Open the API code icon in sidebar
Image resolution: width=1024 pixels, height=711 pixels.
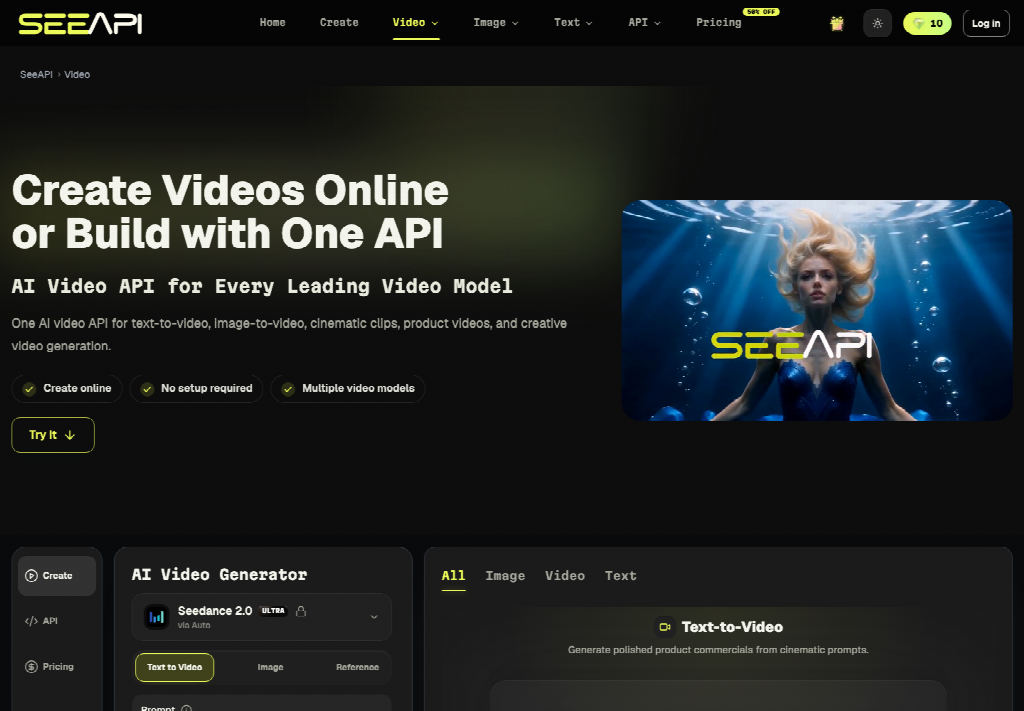(x=31, y=621)
